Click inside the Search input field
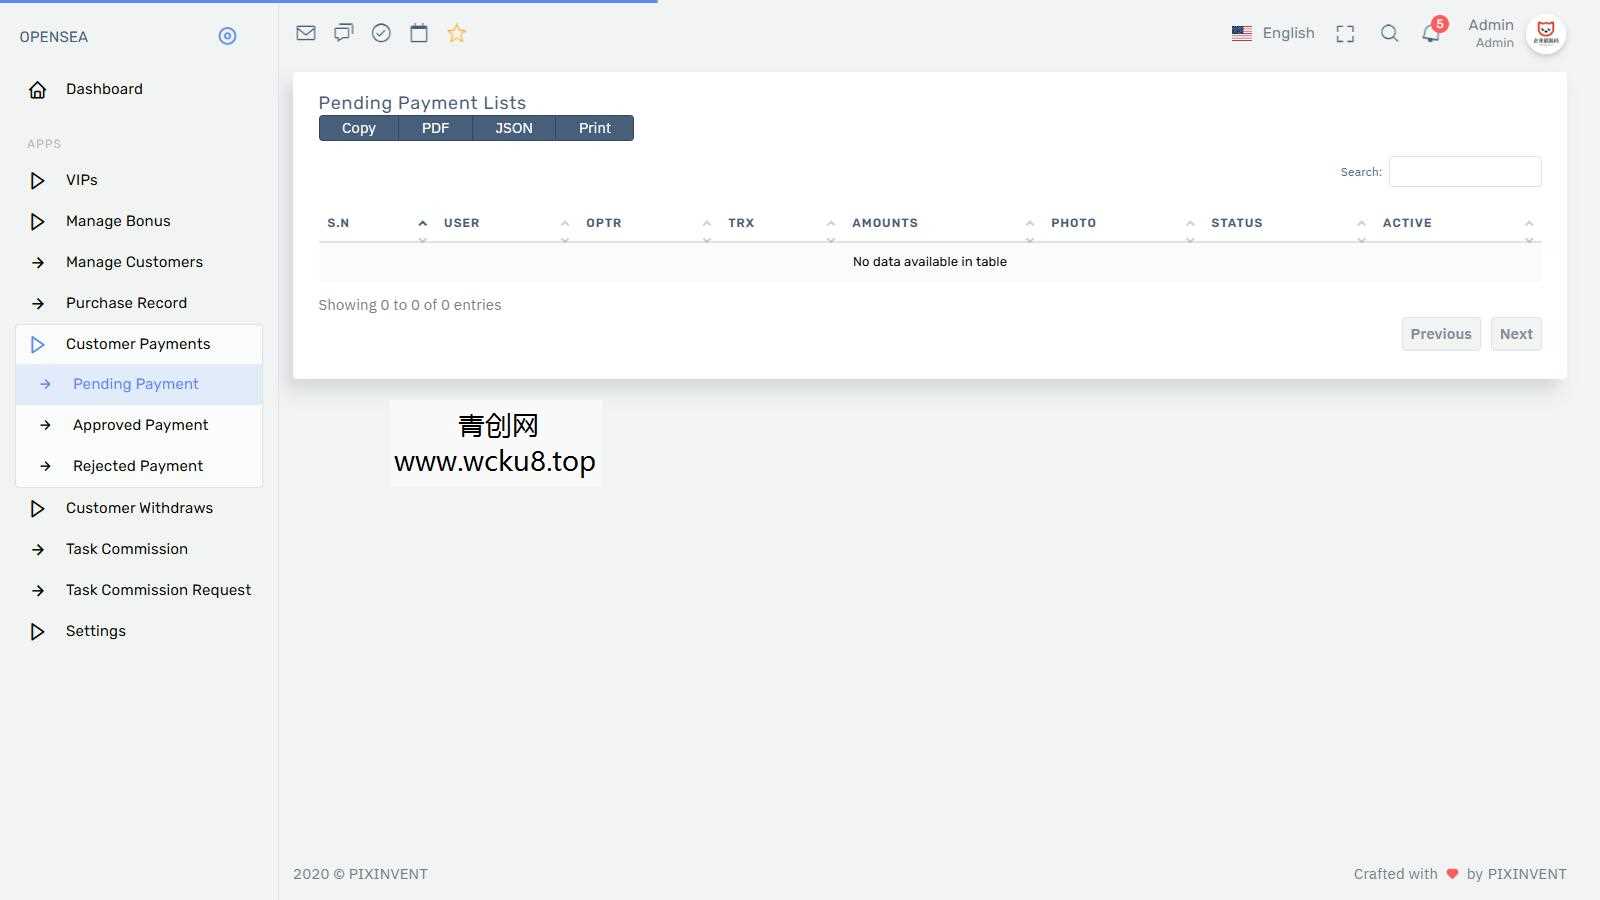This screenshot has height=900, width=1600. (1464, 171)
